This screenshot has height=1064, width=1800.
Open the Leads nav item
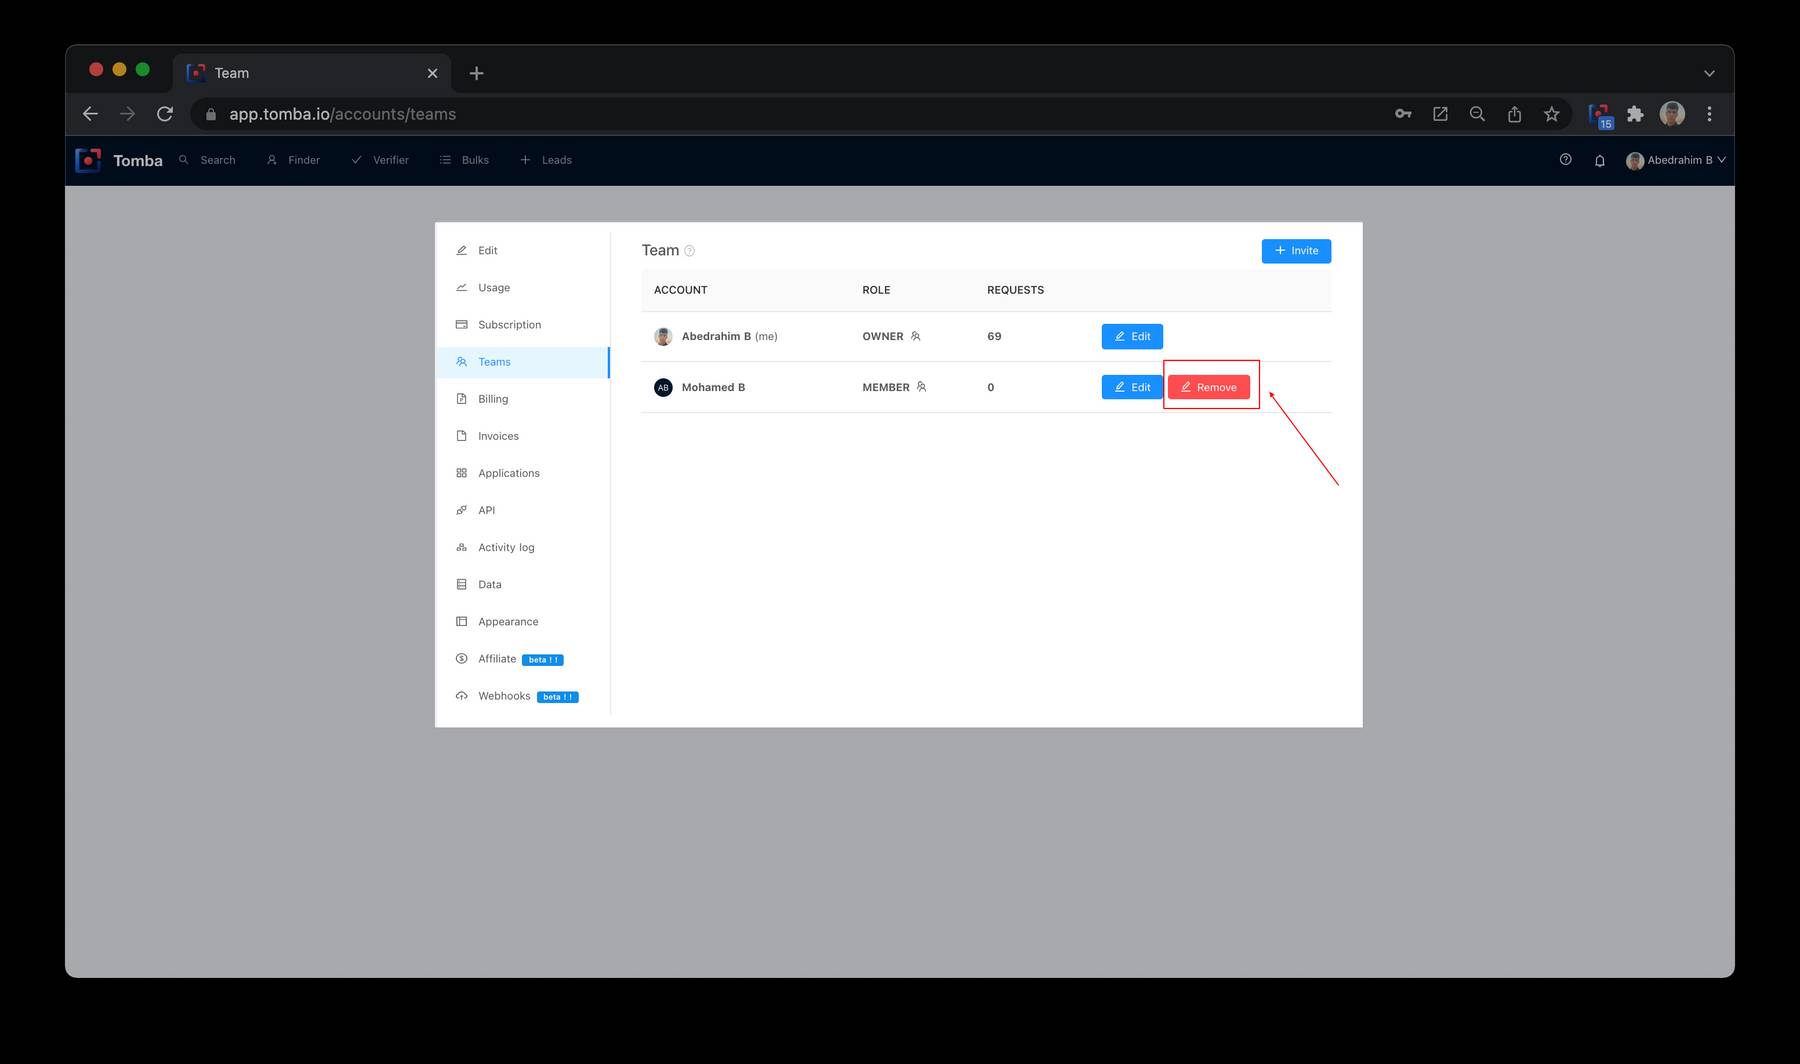pyautogui.click(x=546, y=160)
